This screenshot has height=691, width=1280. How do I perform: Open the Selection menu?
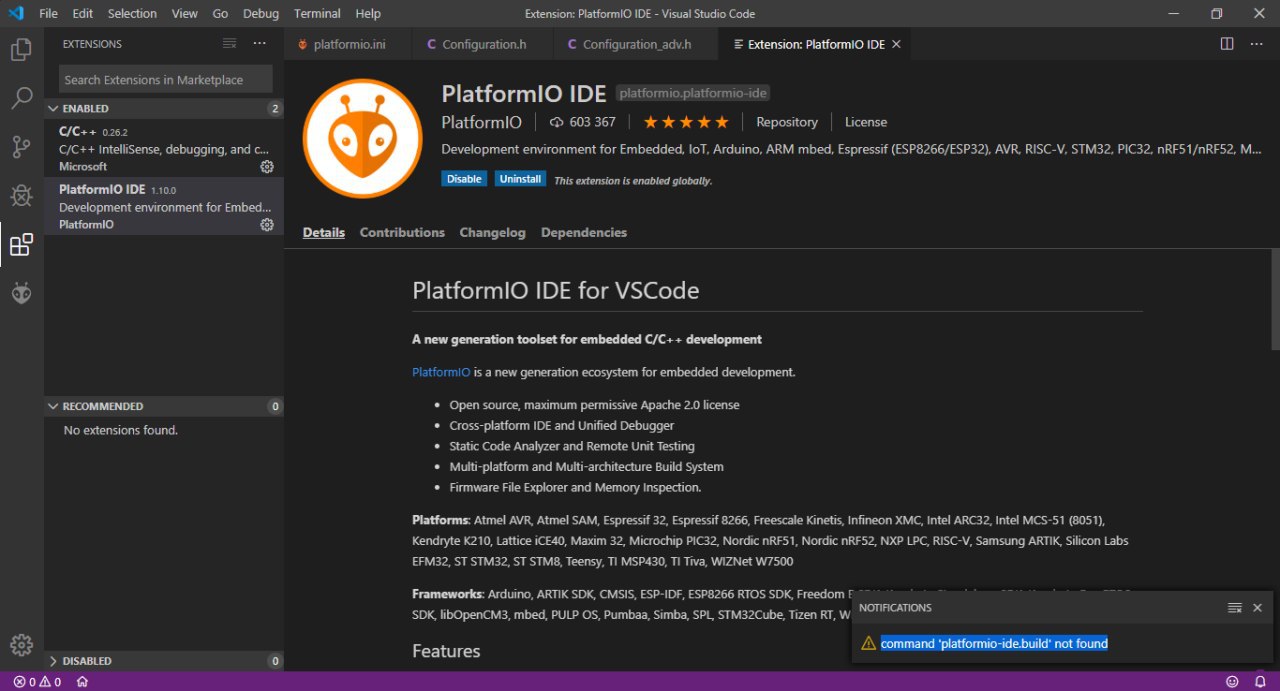(132, 13)
